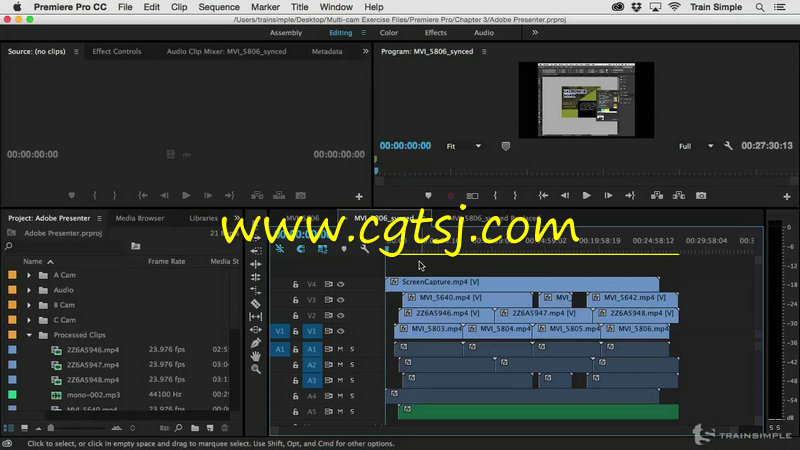Expand the A Cam bin
This screenshot has height=450, width=800.
pos(29,275)
